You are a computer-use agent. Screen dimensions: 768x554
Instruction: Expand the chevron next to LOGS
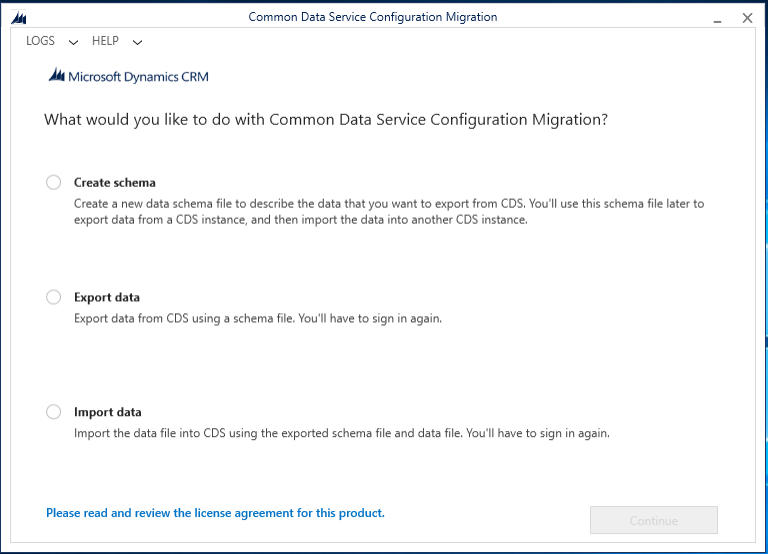click(x=73, y=42)
